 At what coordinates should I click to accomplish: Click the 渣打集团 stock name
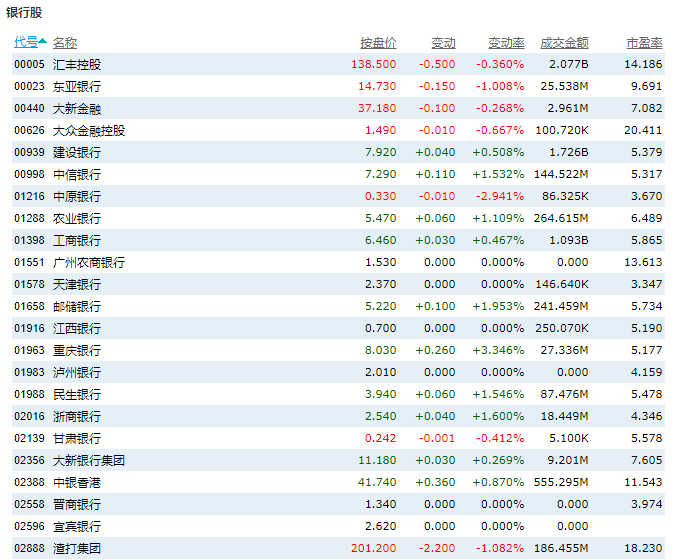[77, 548]
